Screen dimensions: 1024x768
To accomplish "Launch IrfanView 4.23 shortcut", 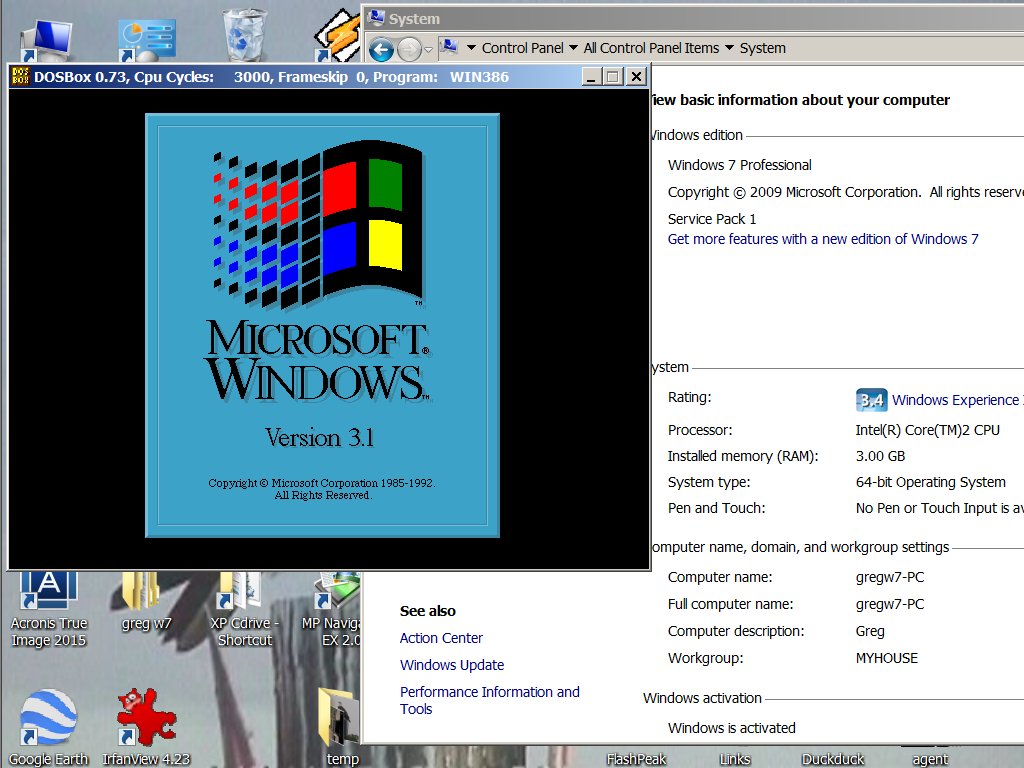I will point(145,717).
